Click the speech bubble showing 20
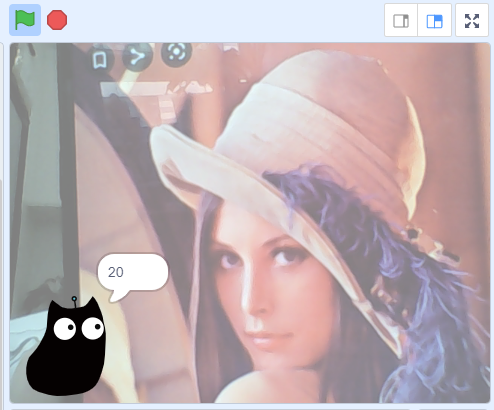This screenshot has height=410, width=494. (133, 277)
